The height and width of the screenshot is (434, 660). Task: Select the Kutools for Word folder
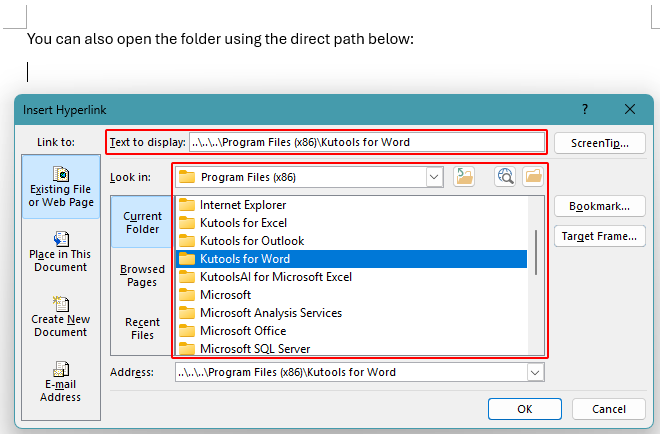click(351, 259)
